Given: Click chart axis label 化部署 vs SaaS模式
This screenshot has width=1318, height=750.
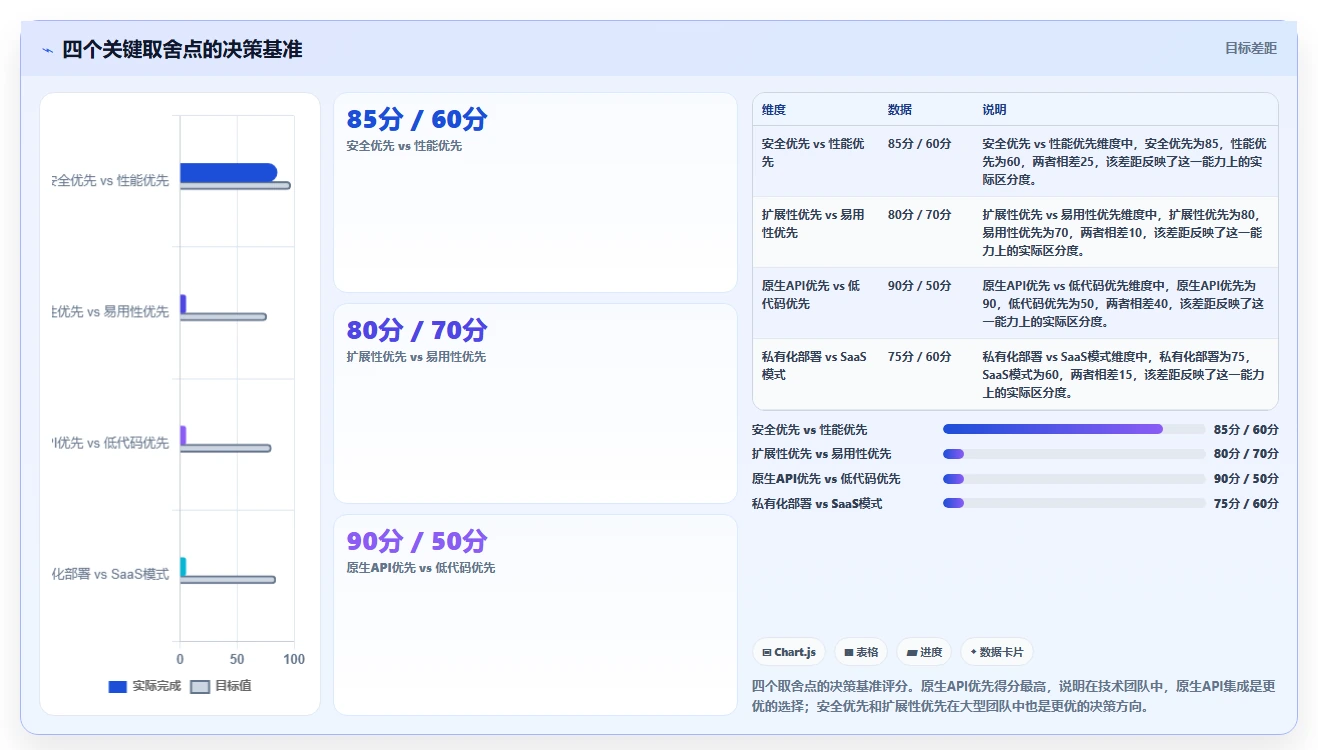Looking at the screenshot, I should 111,574.
